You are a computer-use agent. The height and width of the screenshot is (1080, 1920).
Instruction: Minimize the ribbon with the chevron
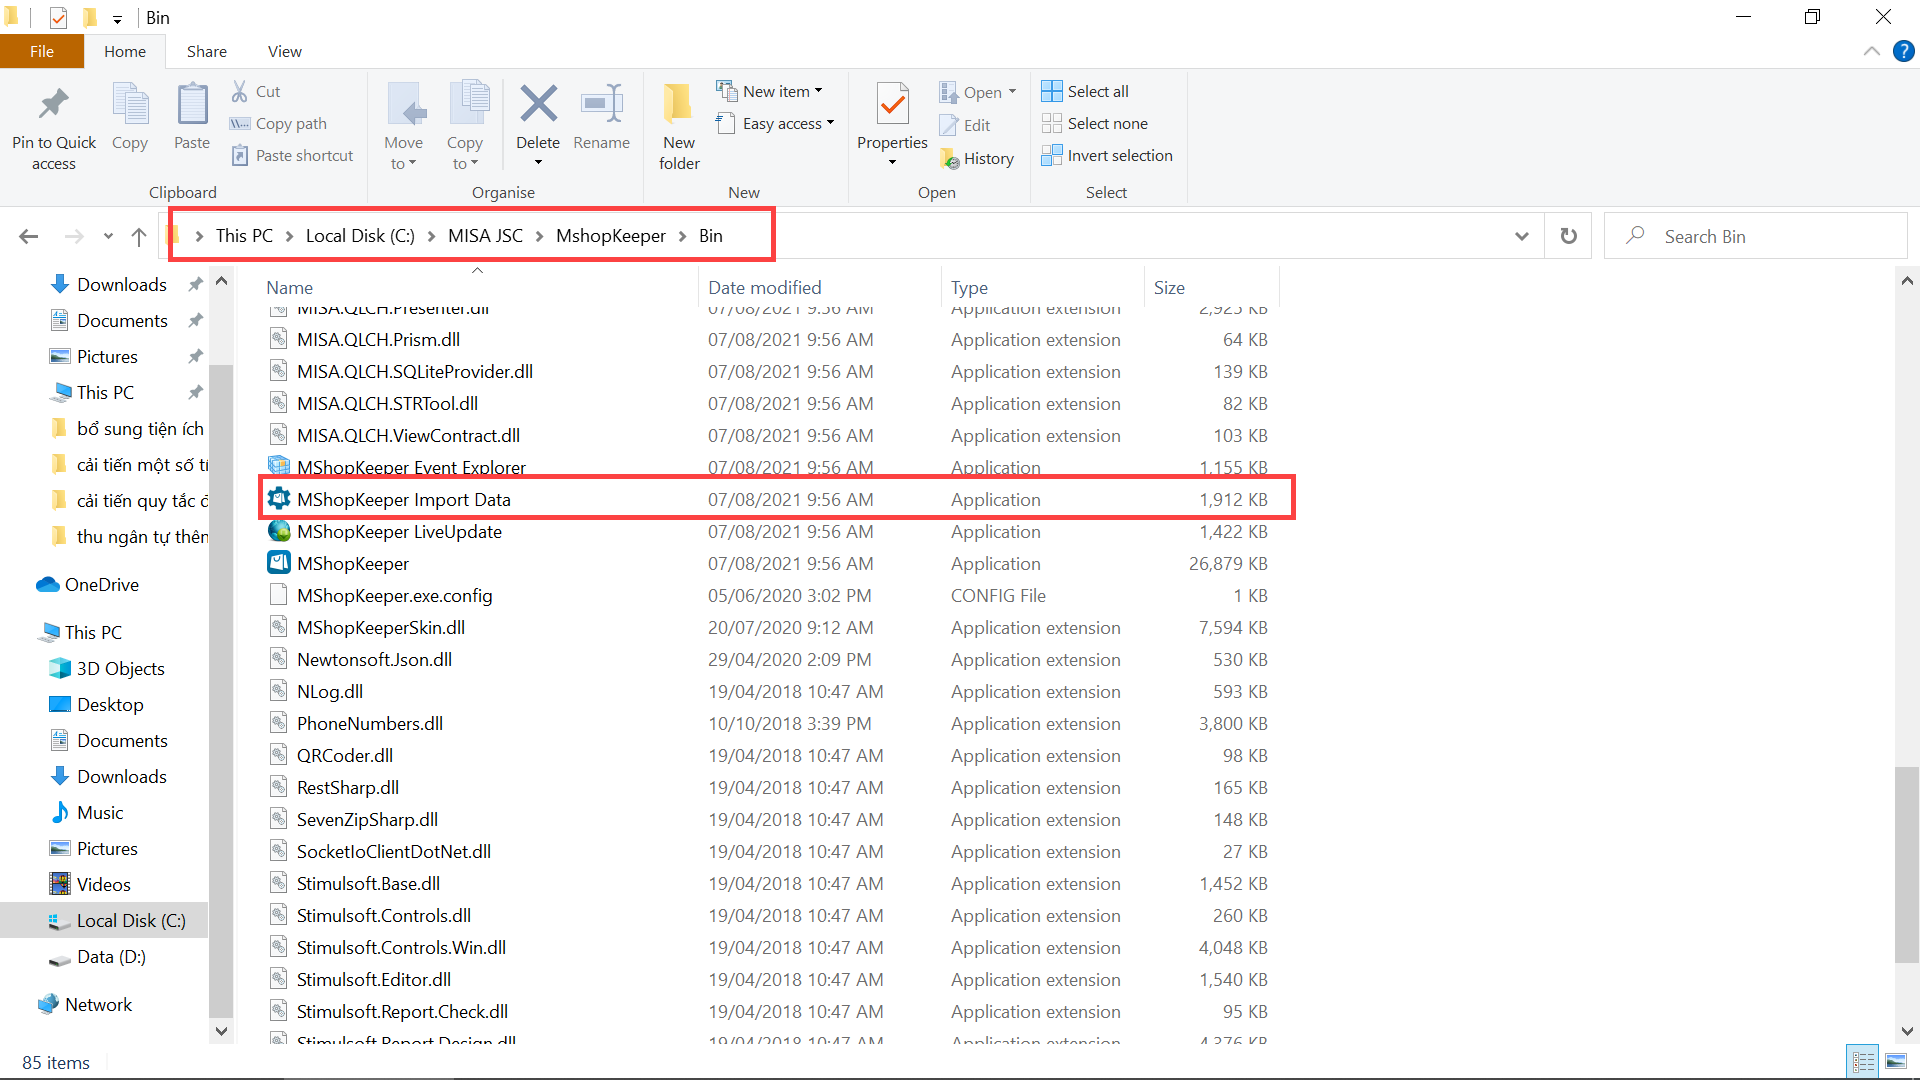tap(1871, 51)
